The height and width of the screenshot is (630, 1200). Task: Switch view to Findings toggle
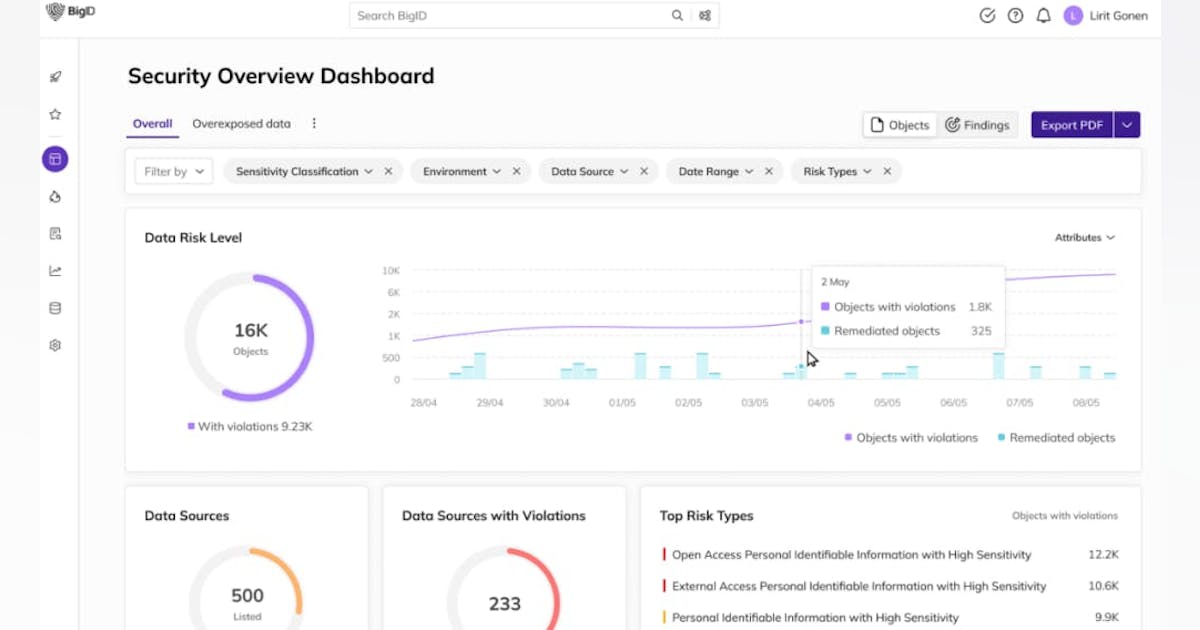(977, 125)
